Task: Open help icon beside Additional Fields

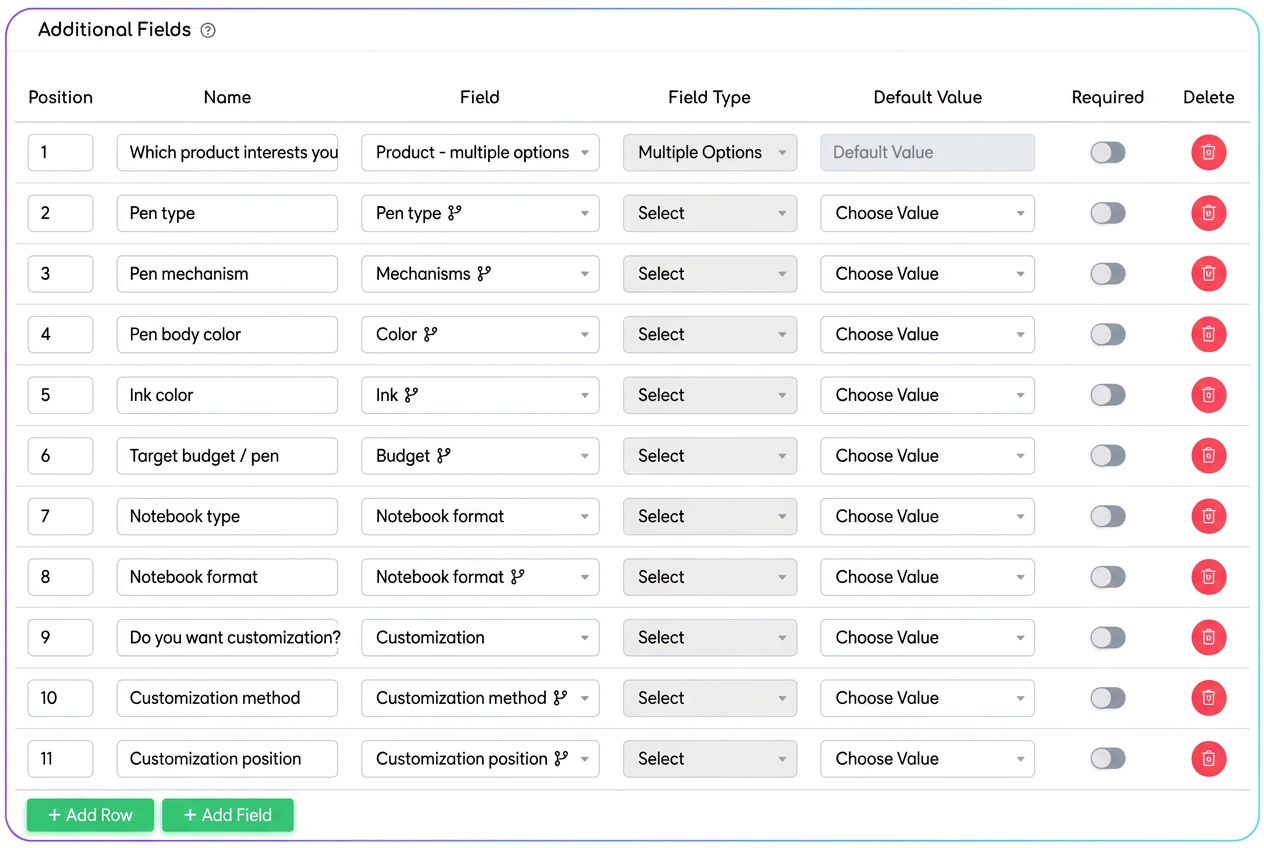Action: (x=208, y=30)
